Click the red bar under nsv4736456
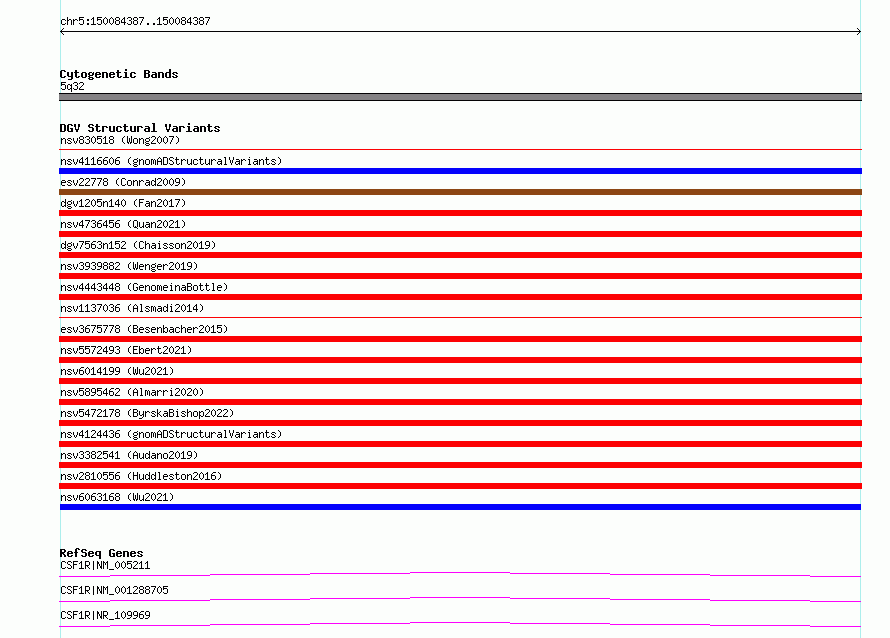 pyautogui.click(x=460, y=234)
